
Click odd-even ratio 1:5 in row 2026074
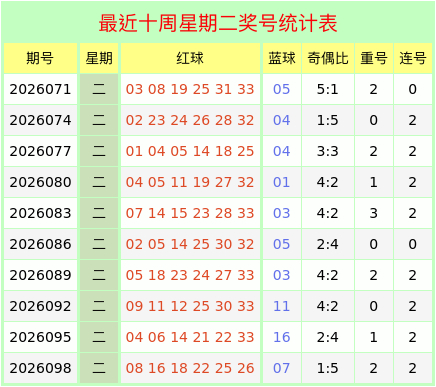[x=328, y=120]
